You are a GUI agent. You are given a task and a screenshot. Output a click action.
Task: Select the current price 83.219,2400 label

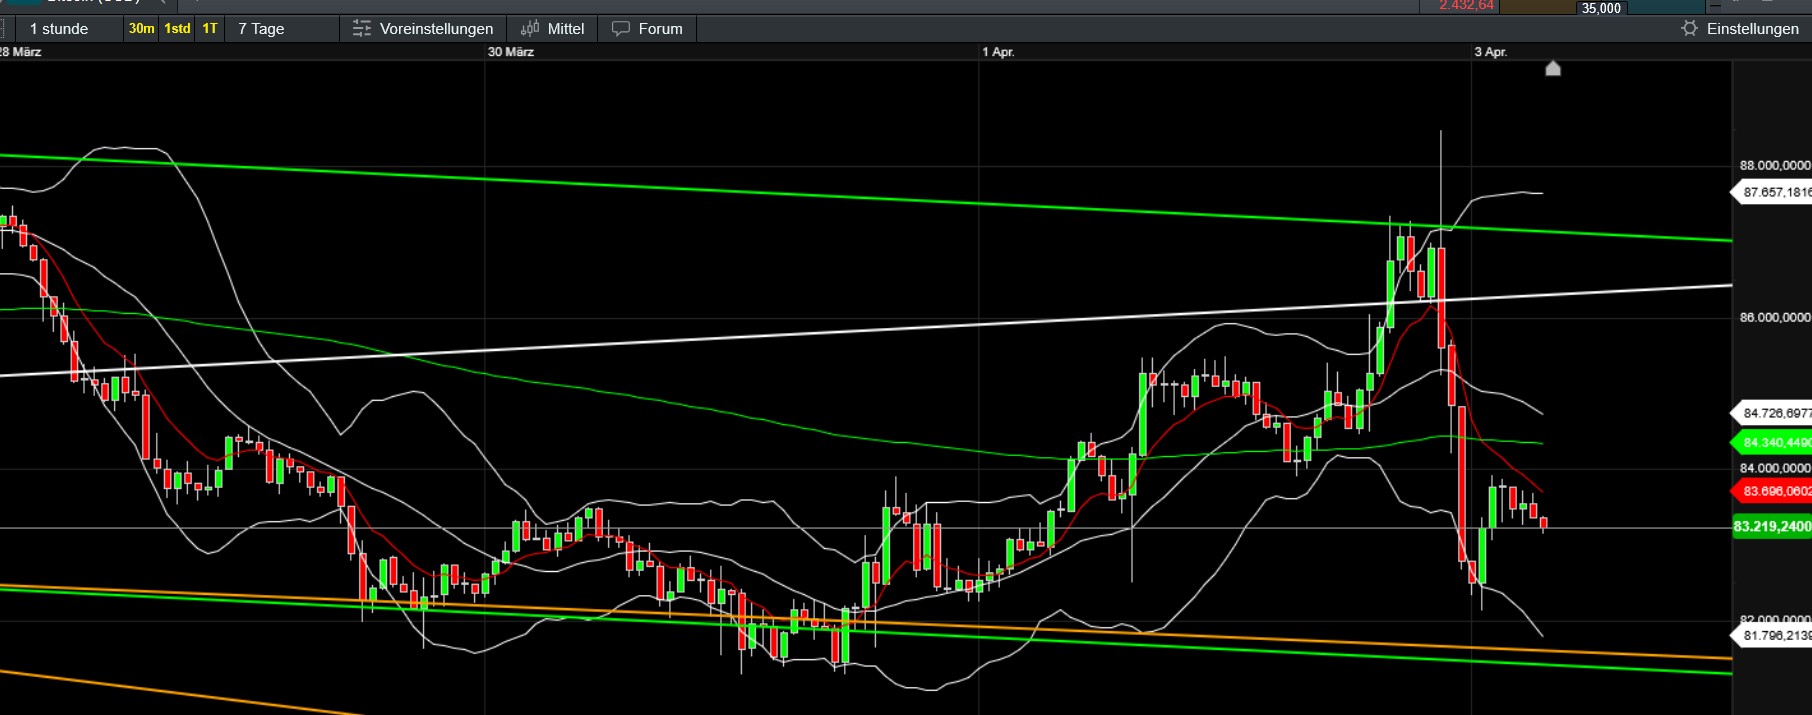(x=1772, y=526)
